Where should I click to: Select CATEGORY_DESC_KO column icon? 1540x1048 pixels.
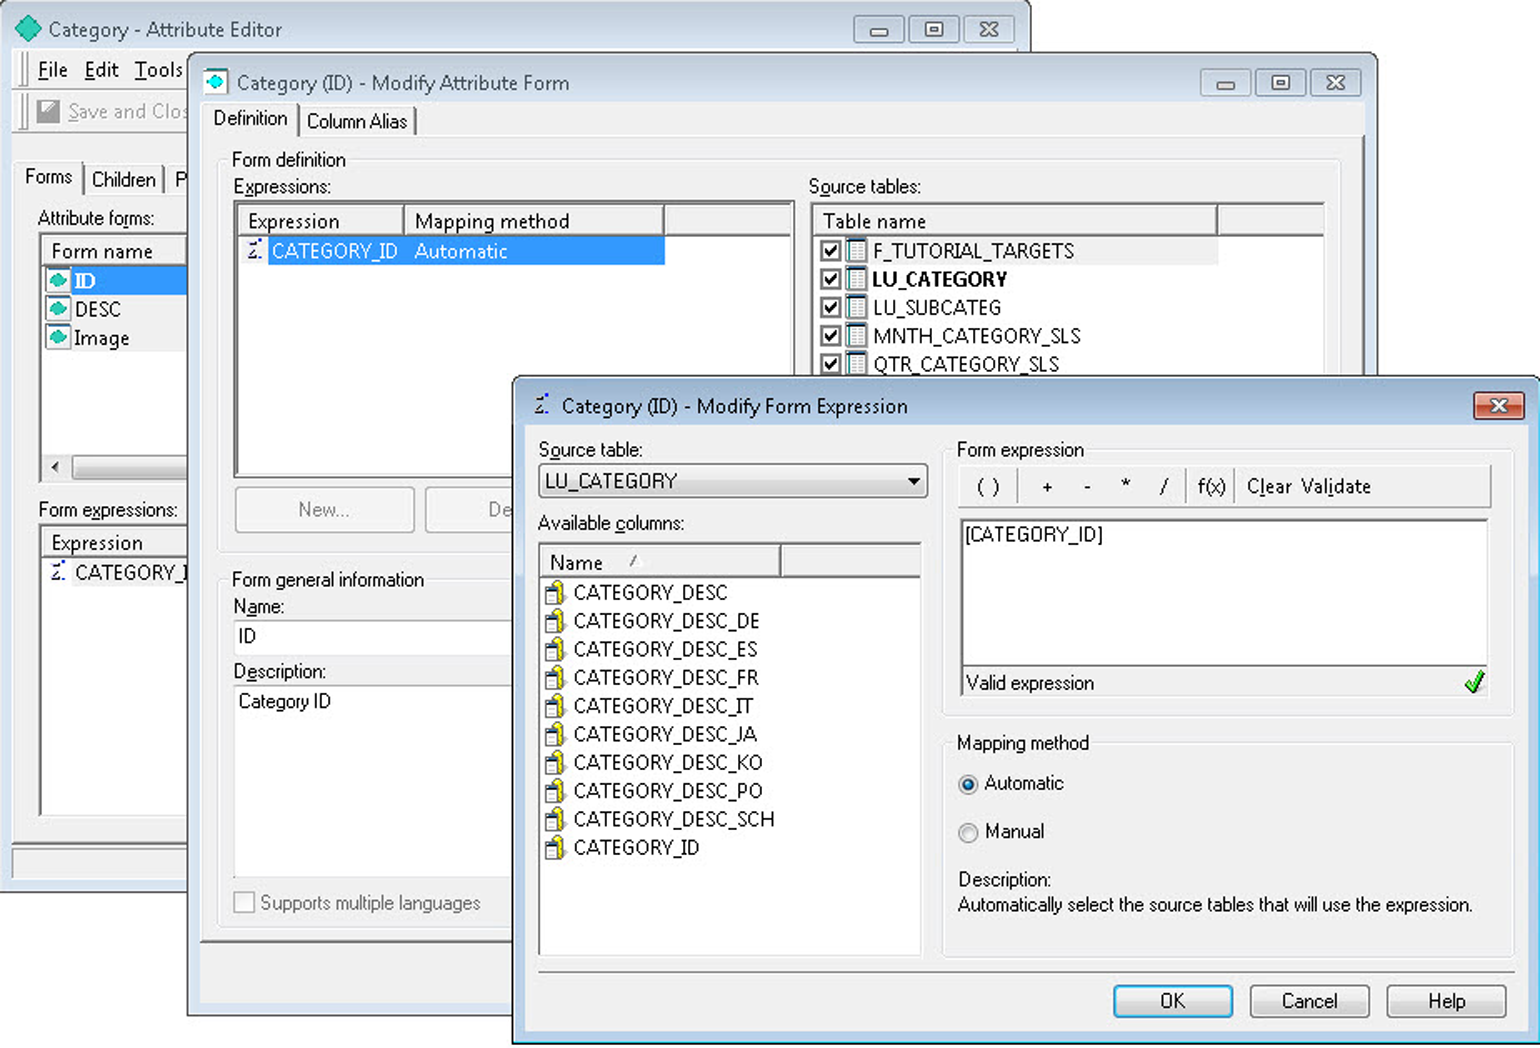tap(554, 763)
